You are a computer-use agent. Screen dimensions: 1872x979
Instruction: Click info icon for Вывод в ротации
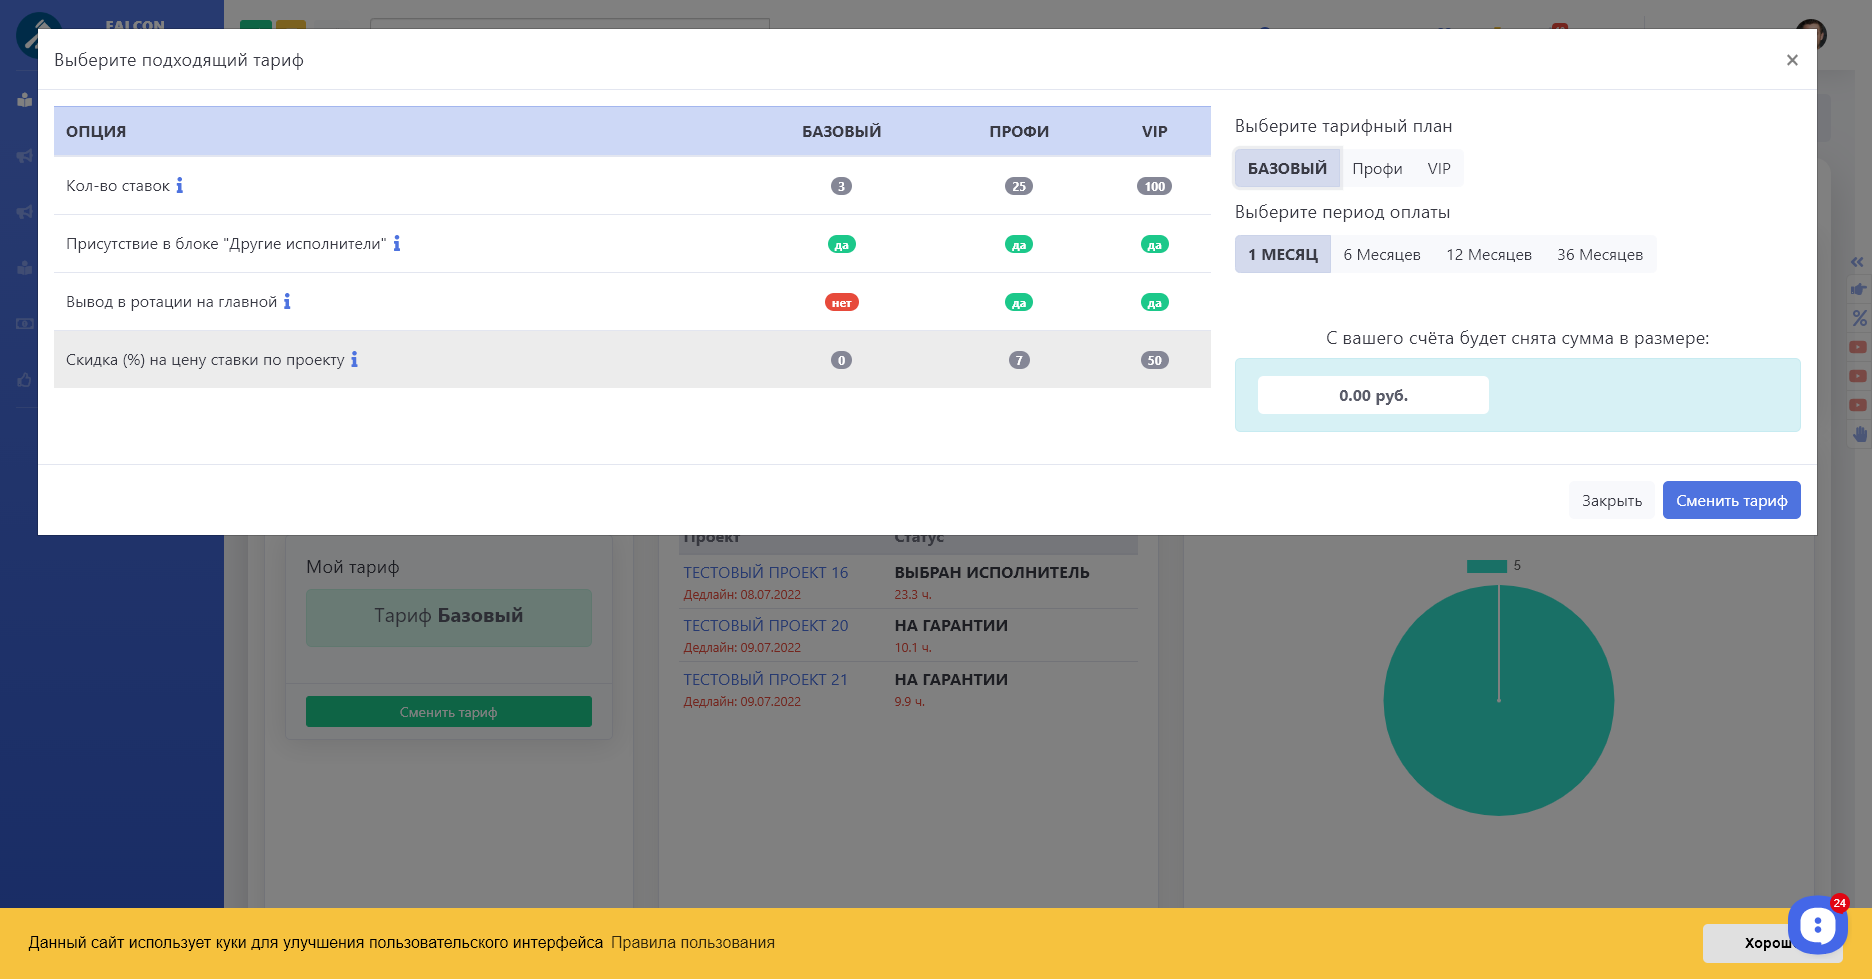click(287, 302)
